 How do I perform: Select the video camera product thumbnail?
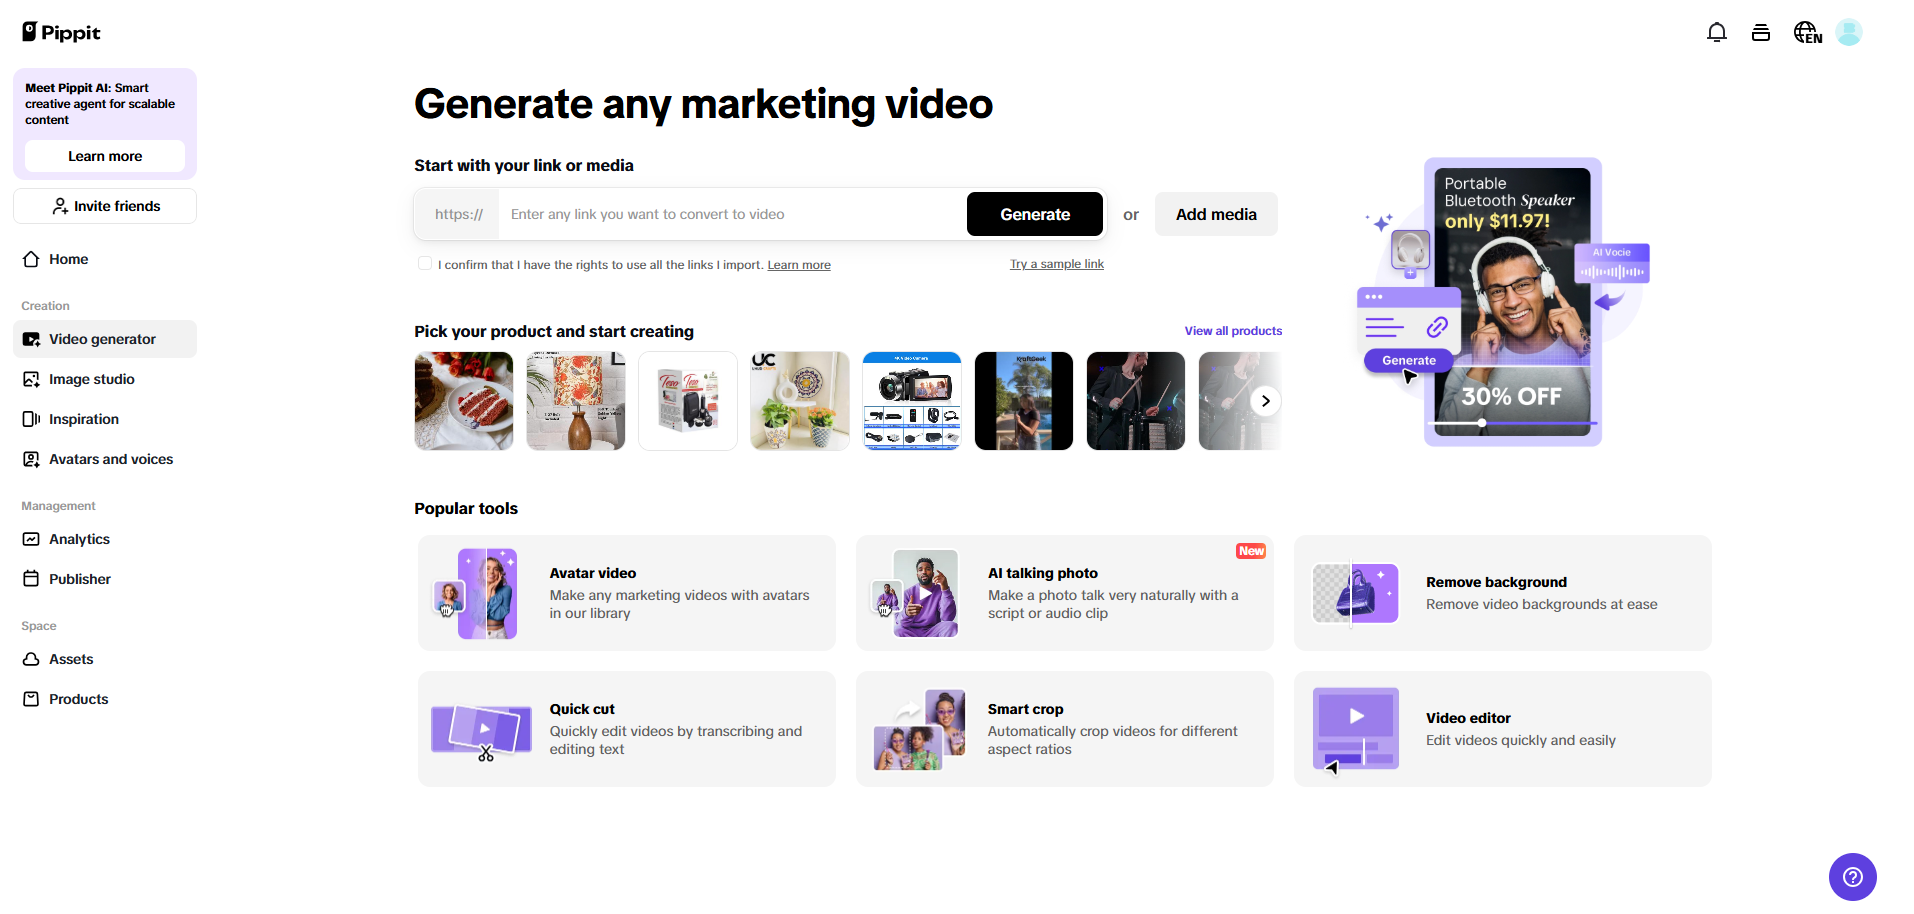click(x=912, y=401)
